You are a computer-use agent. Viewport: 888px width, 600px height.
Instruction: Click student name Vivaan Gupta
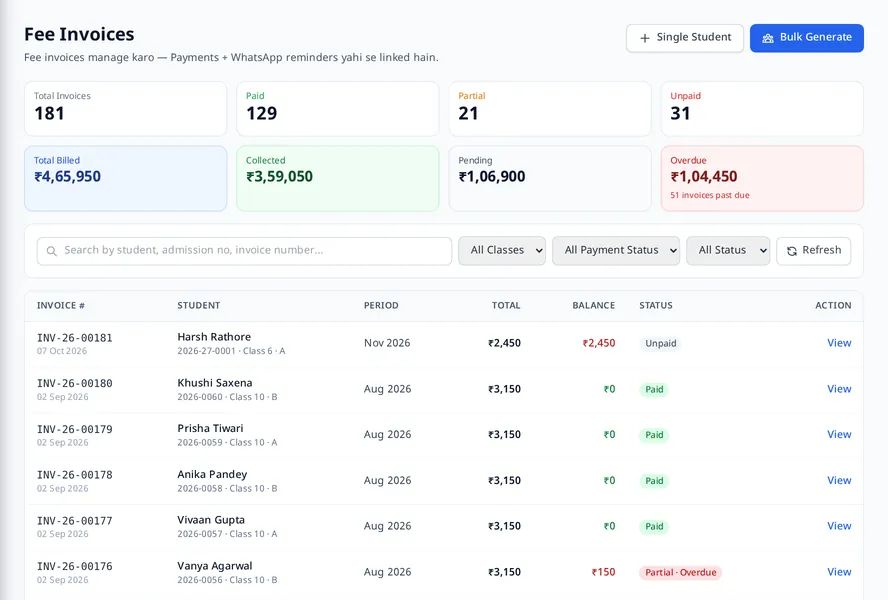click(x=211, y=520)
